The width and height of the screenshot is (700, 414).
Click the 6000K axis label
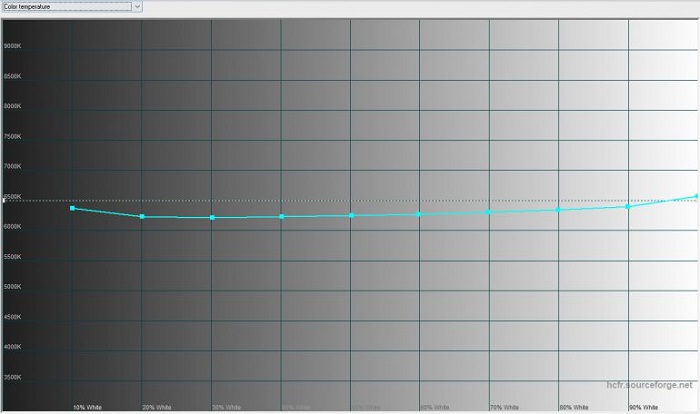12,226
